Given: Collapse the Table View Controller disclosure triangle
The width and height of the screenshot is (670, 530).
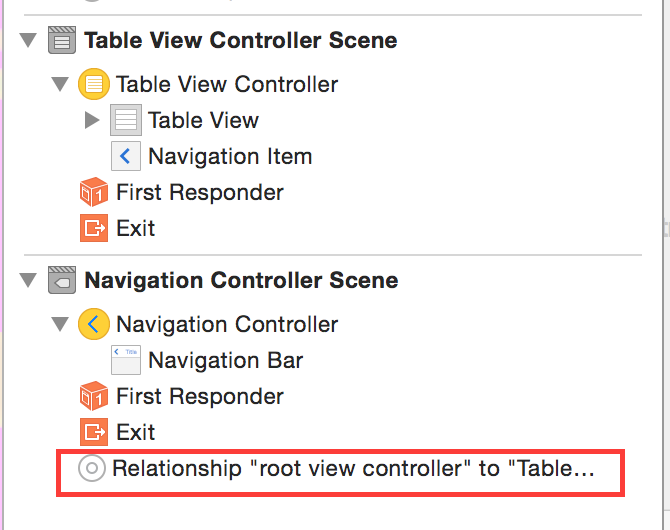Looking at the screenshot, I should coord(60,84).
